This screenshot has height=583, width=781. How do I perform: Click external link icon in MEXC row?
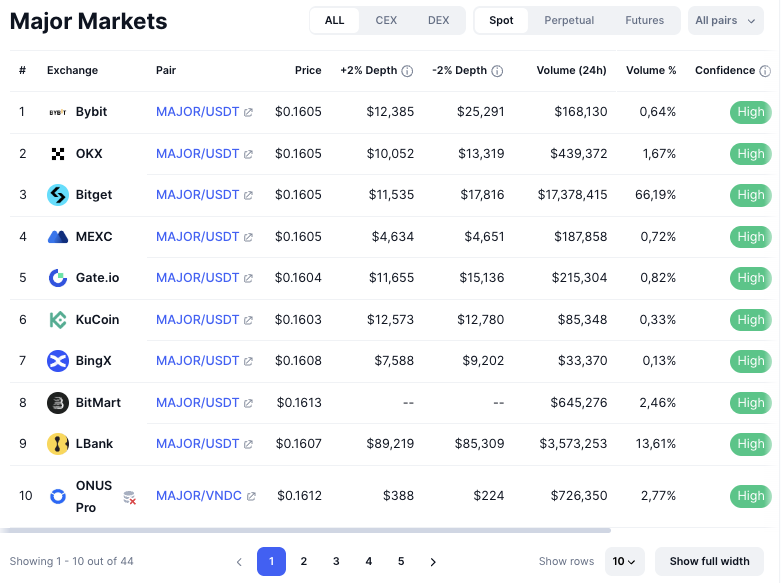pos(248,237)
